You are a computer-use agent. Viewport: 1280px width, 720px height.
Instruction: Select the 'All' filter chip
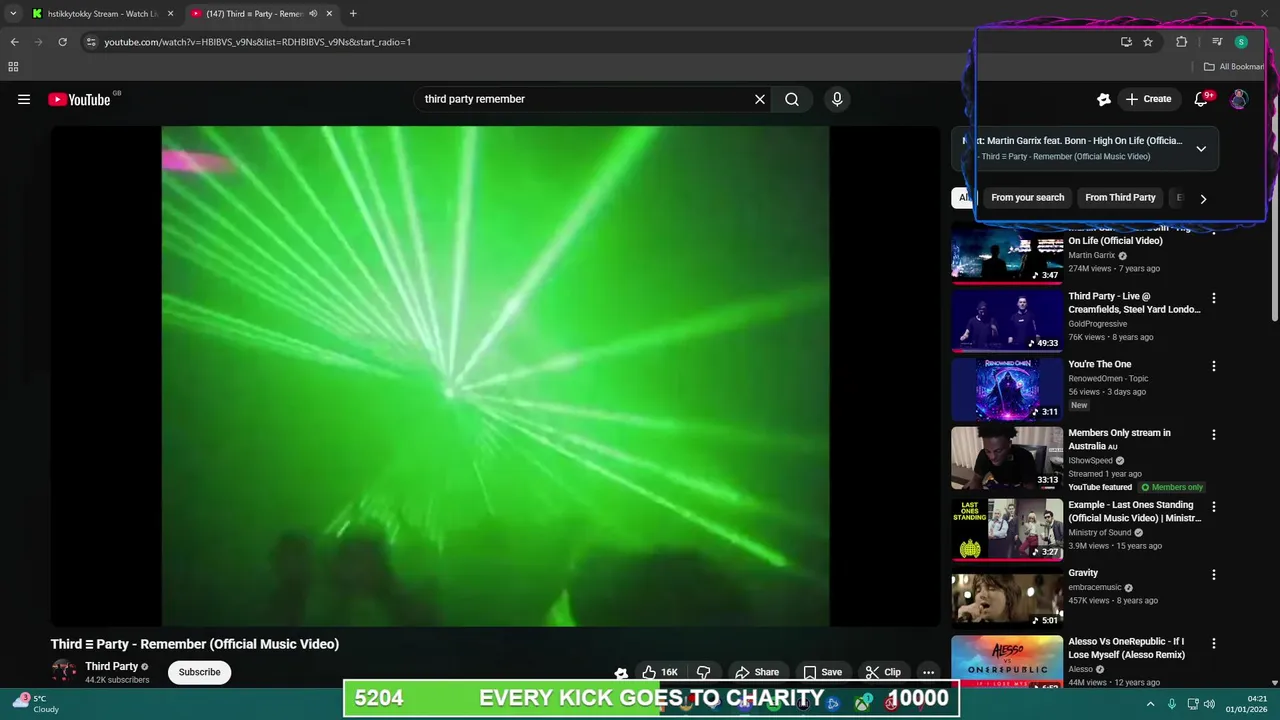(964, 198)
